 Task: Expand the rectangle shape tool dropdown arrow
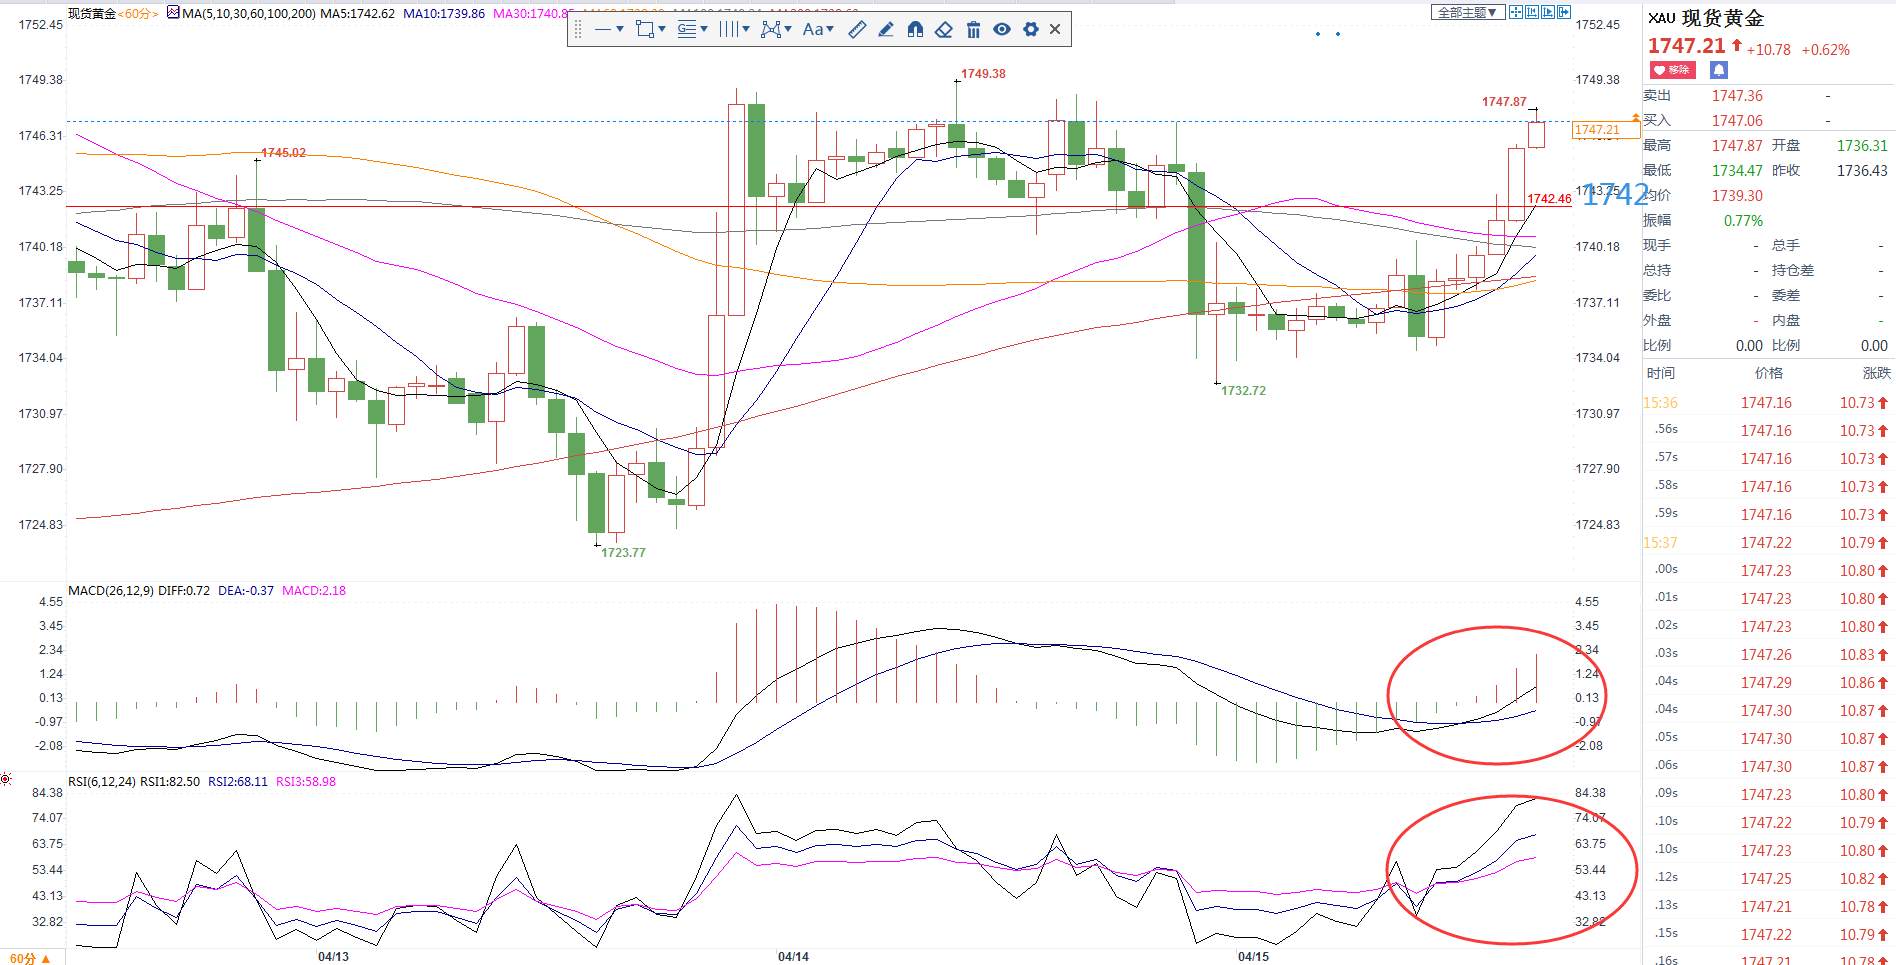662,30
